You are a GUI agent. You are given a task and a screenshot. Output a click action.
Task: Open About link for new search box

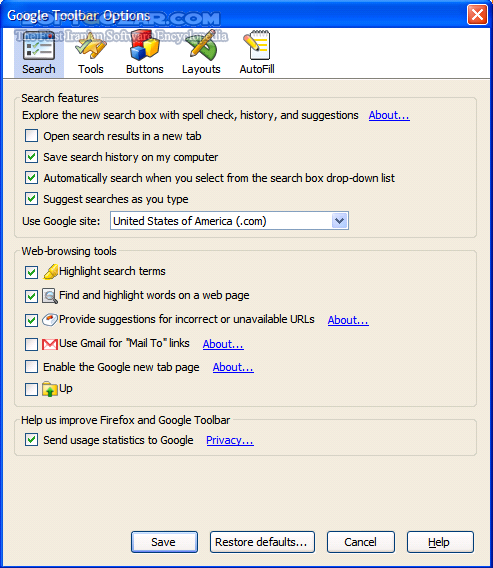[389, 115]
